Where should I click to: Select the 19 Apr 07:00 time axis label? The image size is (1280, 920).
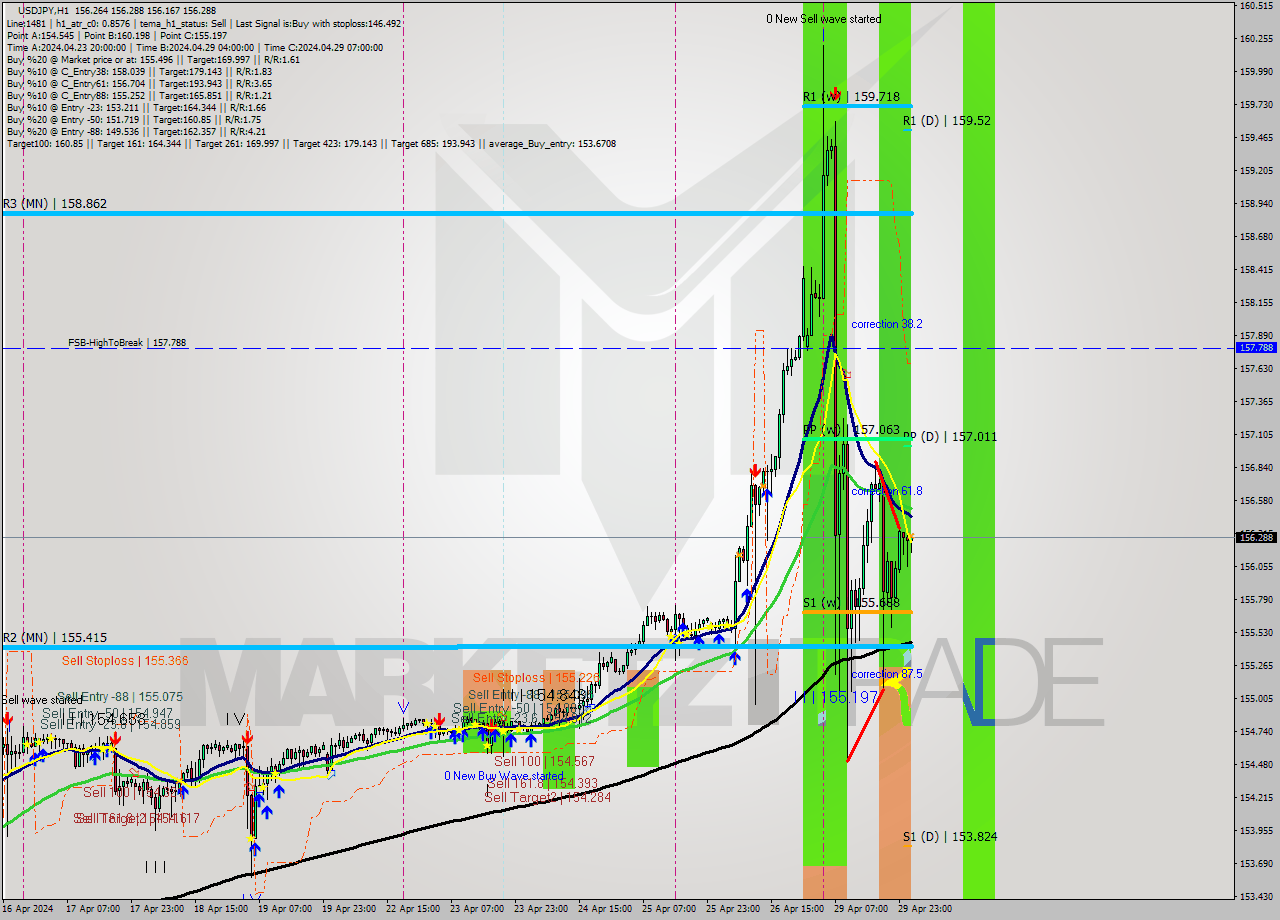[283, 909]
